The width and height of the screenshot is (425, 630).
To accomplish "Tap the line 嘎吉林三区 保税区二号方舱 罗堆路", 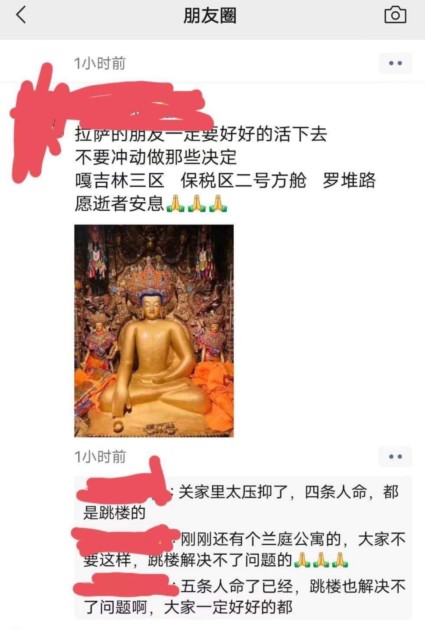I will click(225, 180).
